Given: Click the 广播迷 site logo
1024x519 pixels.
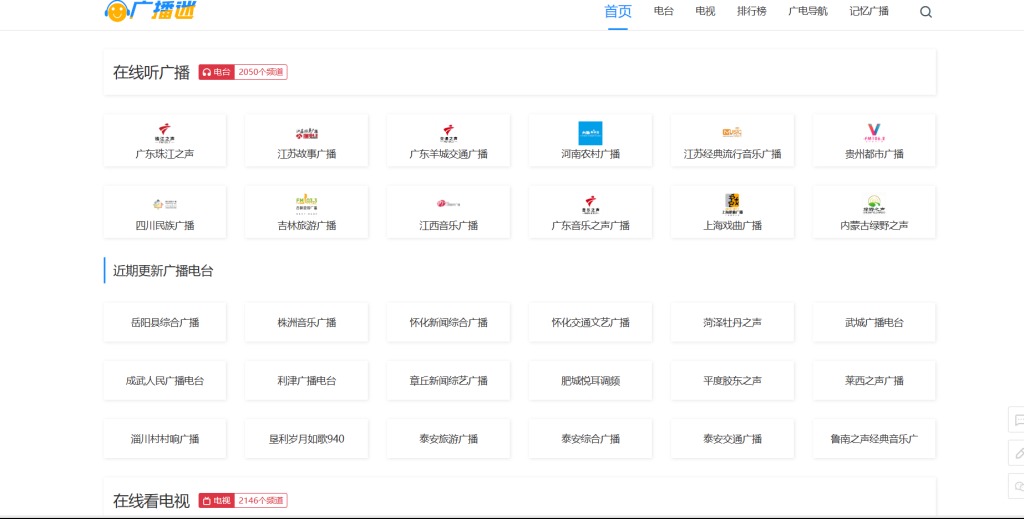Looking at the screenshot, I should (x=150, y=10).
